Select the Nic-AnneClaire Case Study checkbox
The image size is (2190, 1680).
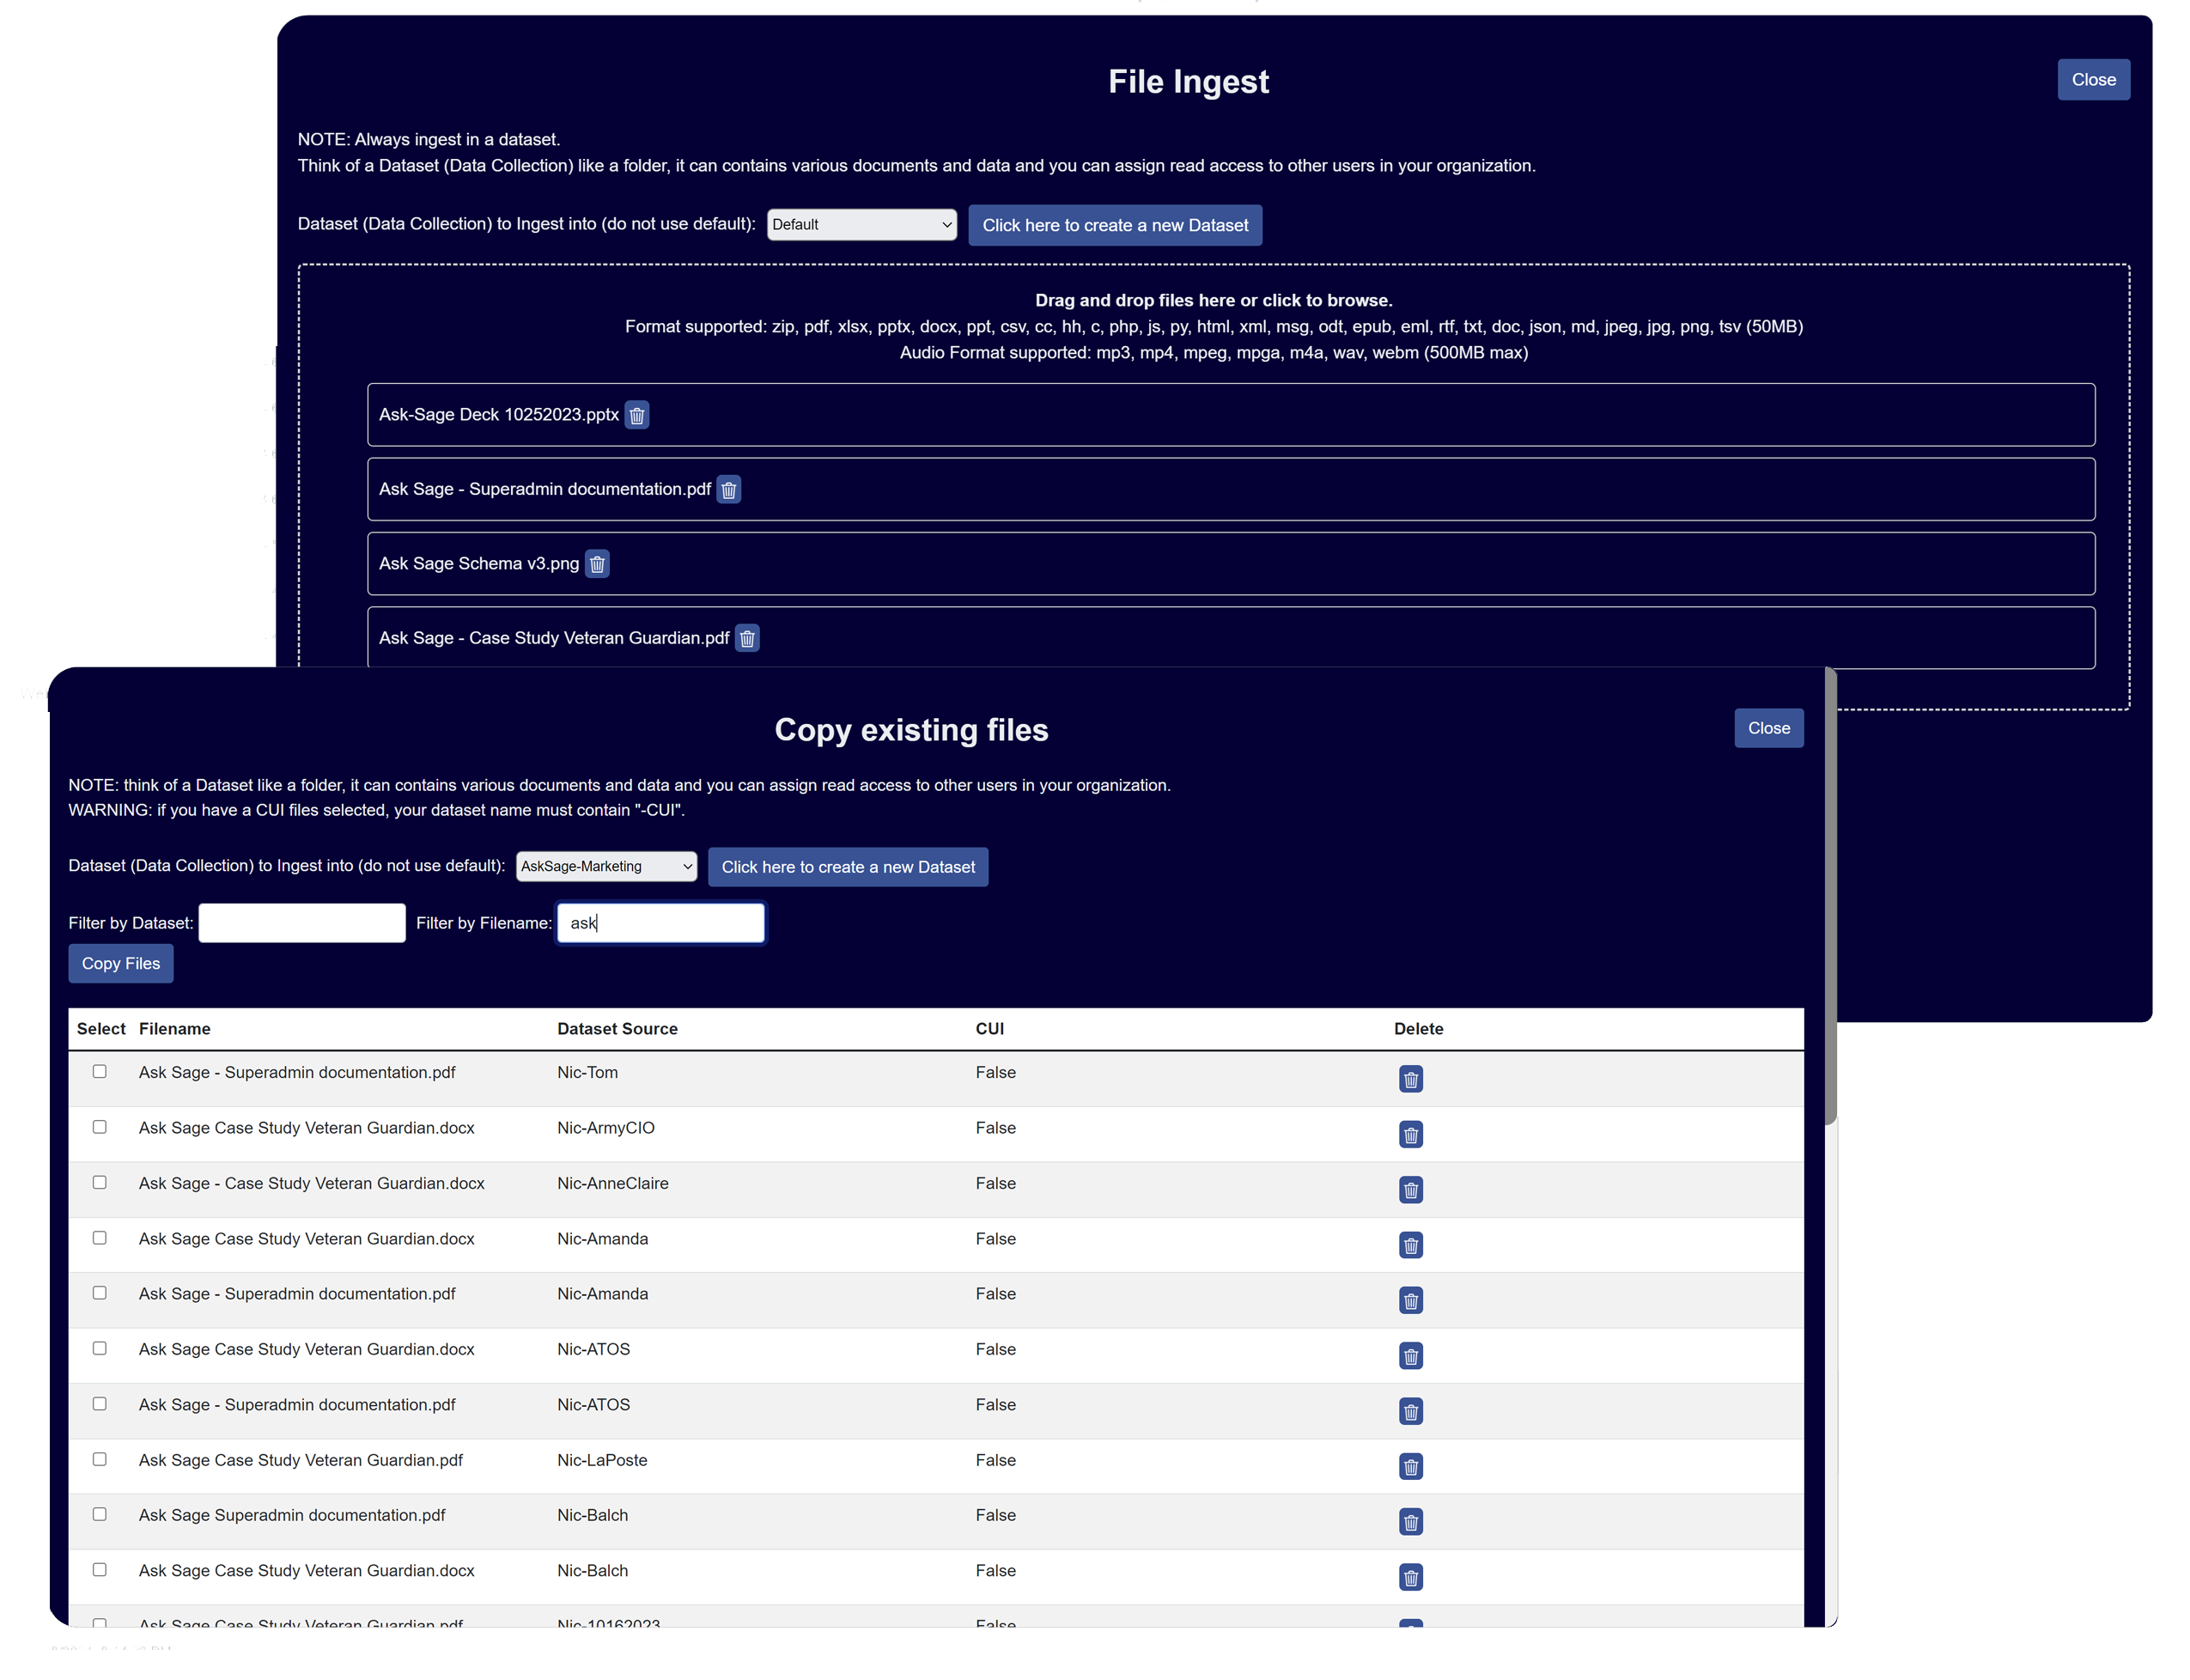coord(99,1182)
